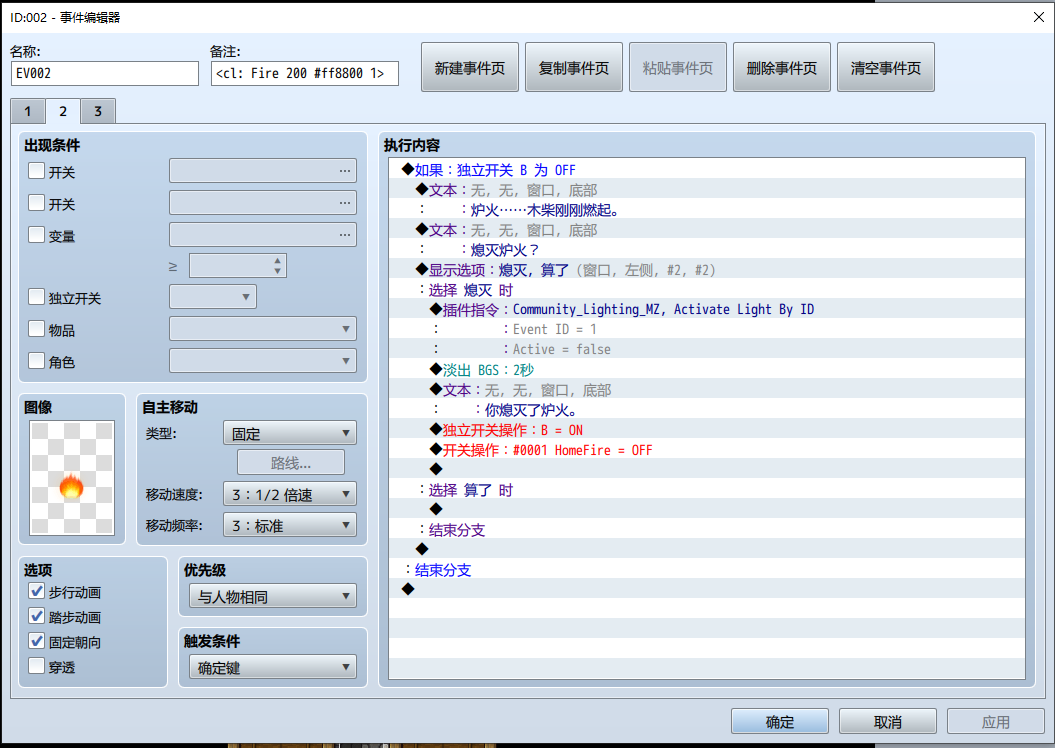1055x748 pixels.
Task: Close the event editor window
Action: (x=1039, y=17)
